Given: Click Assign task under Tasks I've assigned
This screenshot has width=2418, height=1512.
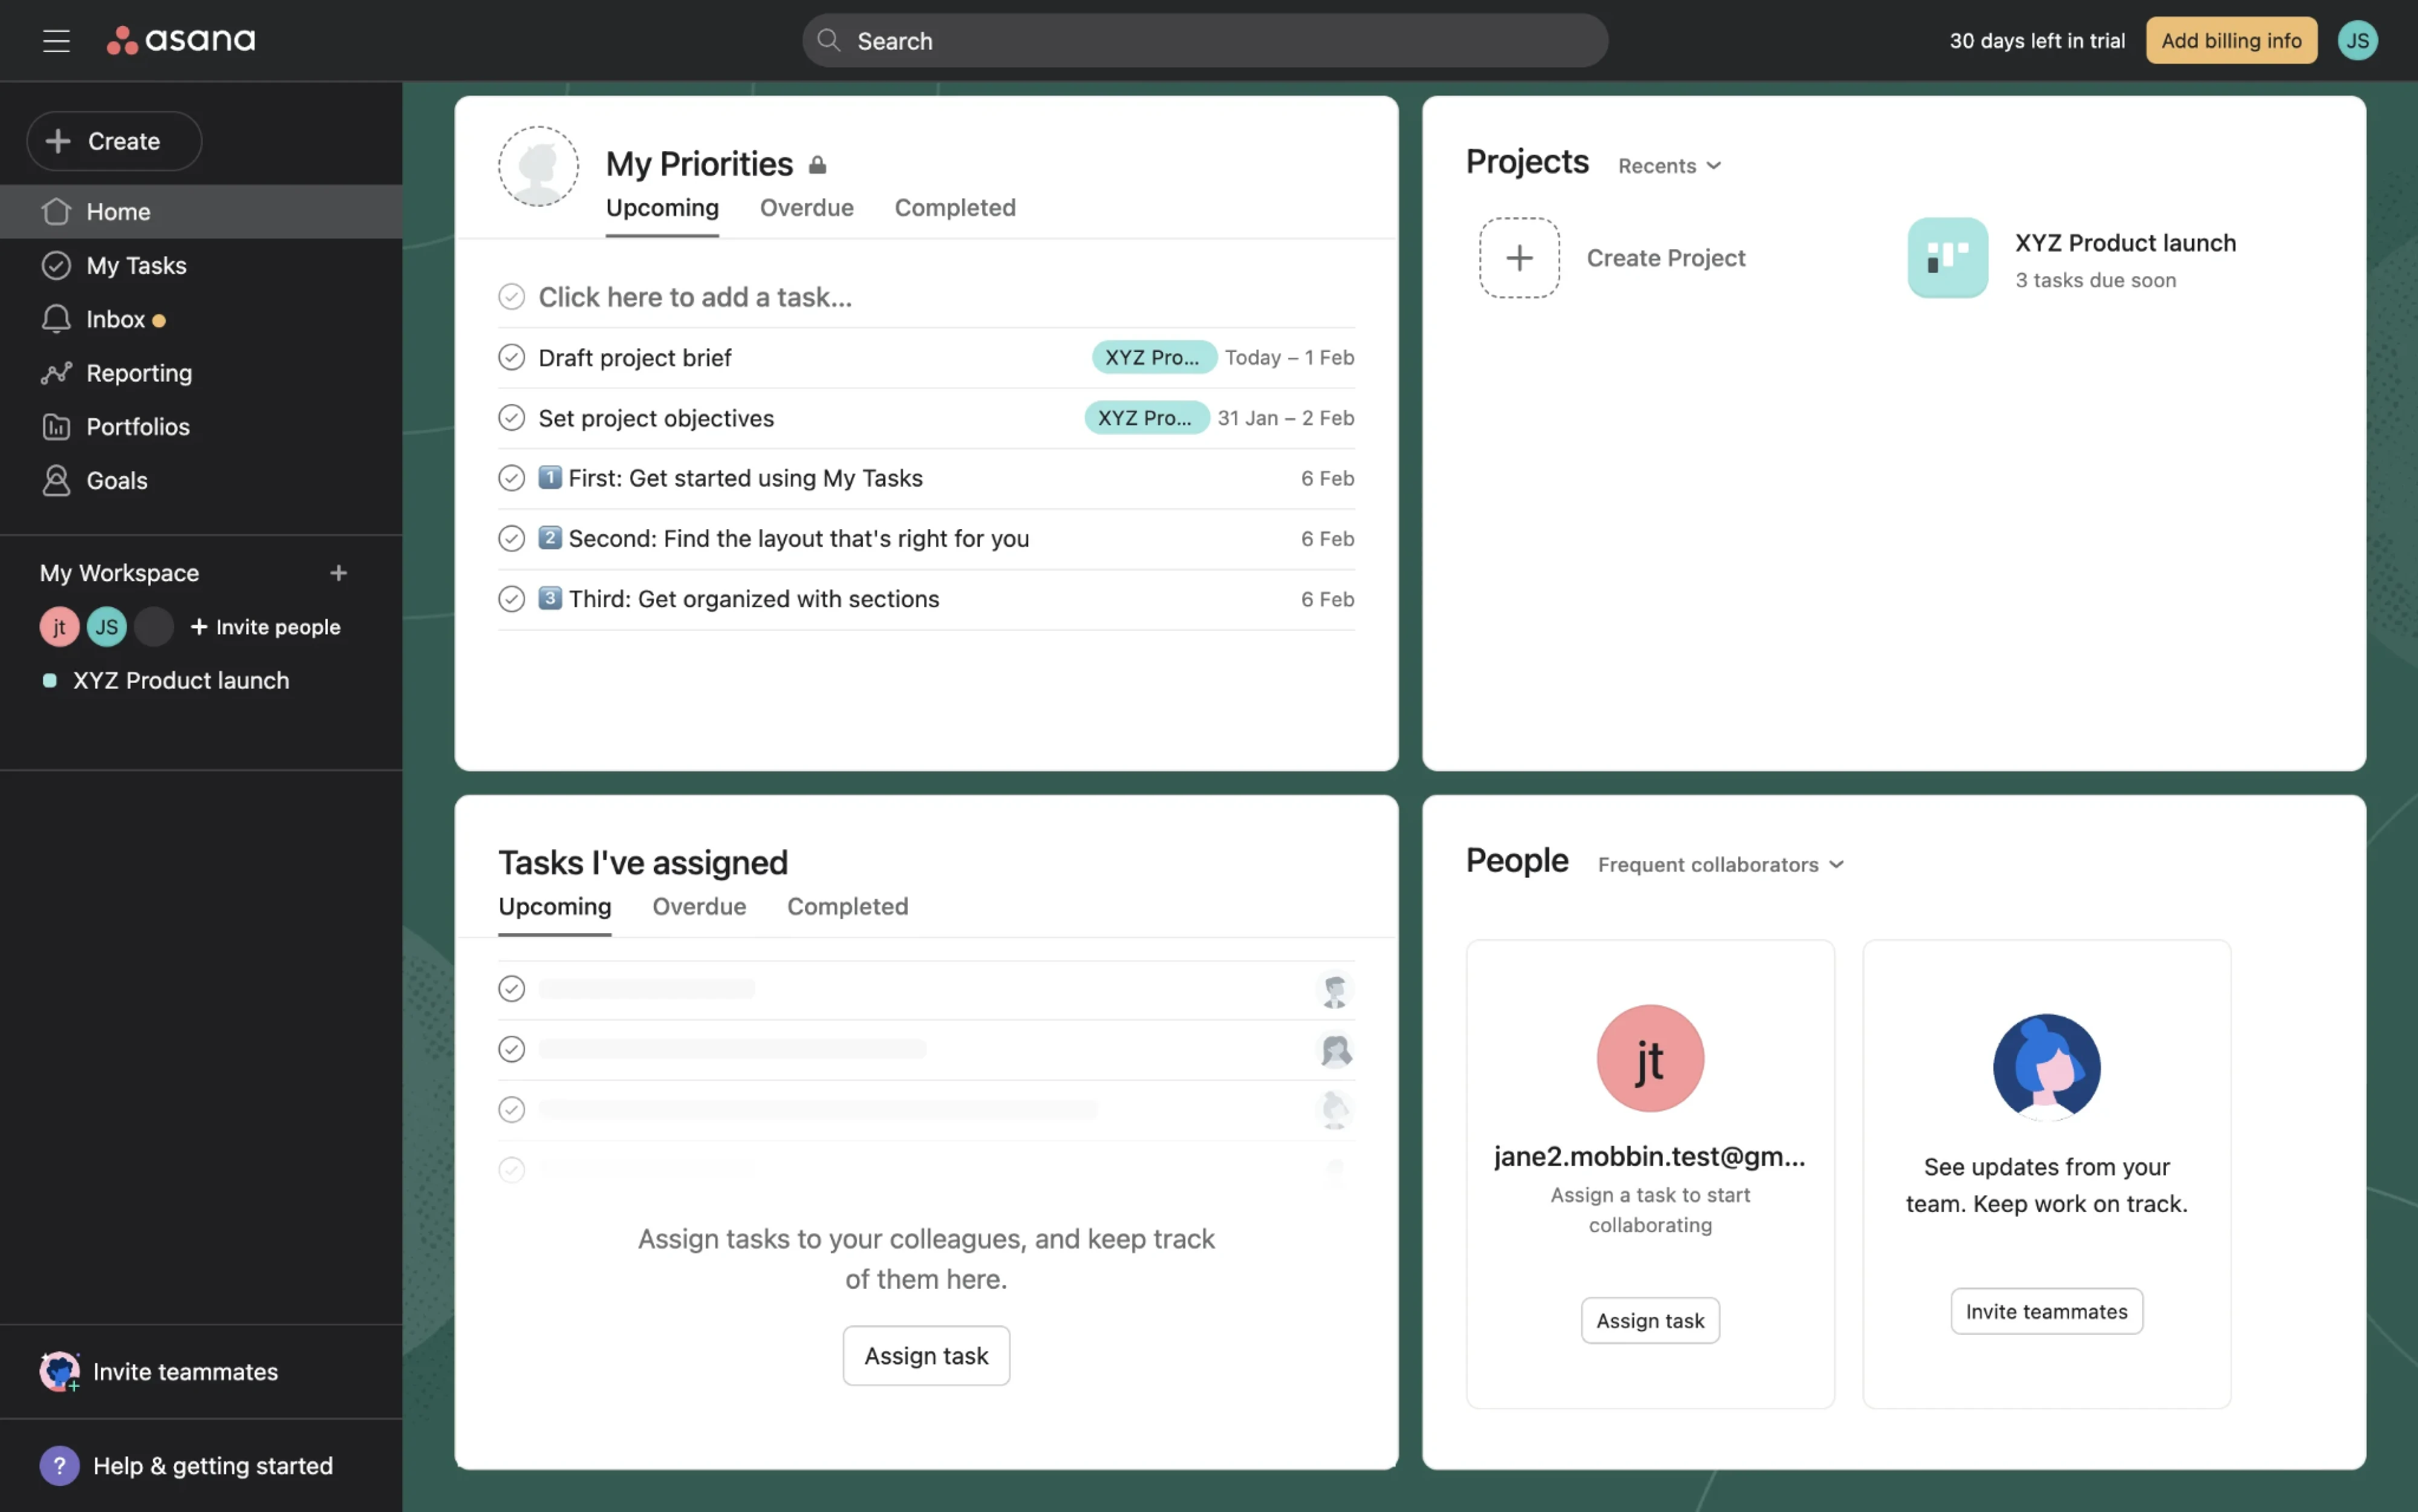Looking at the screenshot, I should 926,1355.
